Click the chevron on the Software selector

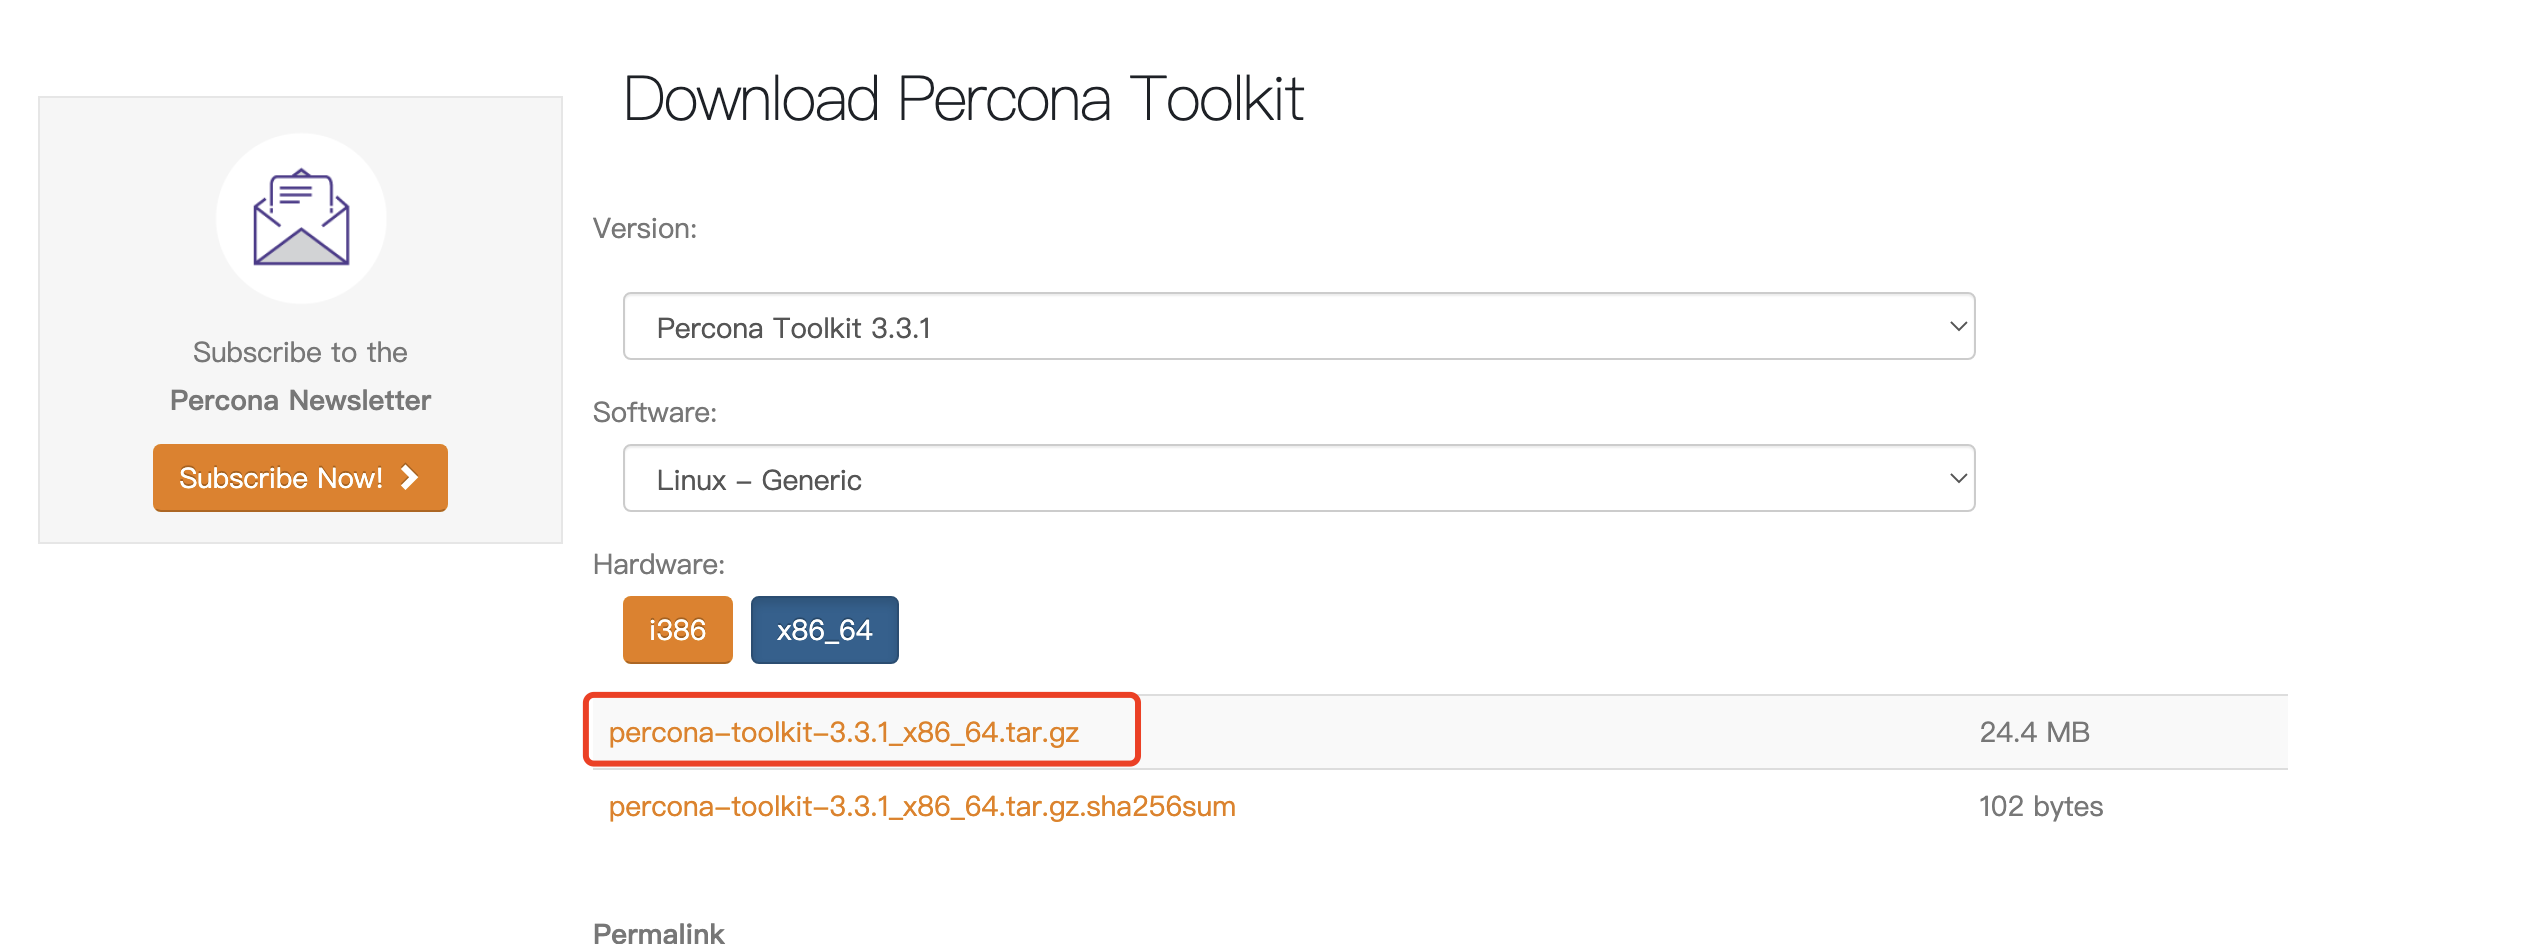[1957, 479]
